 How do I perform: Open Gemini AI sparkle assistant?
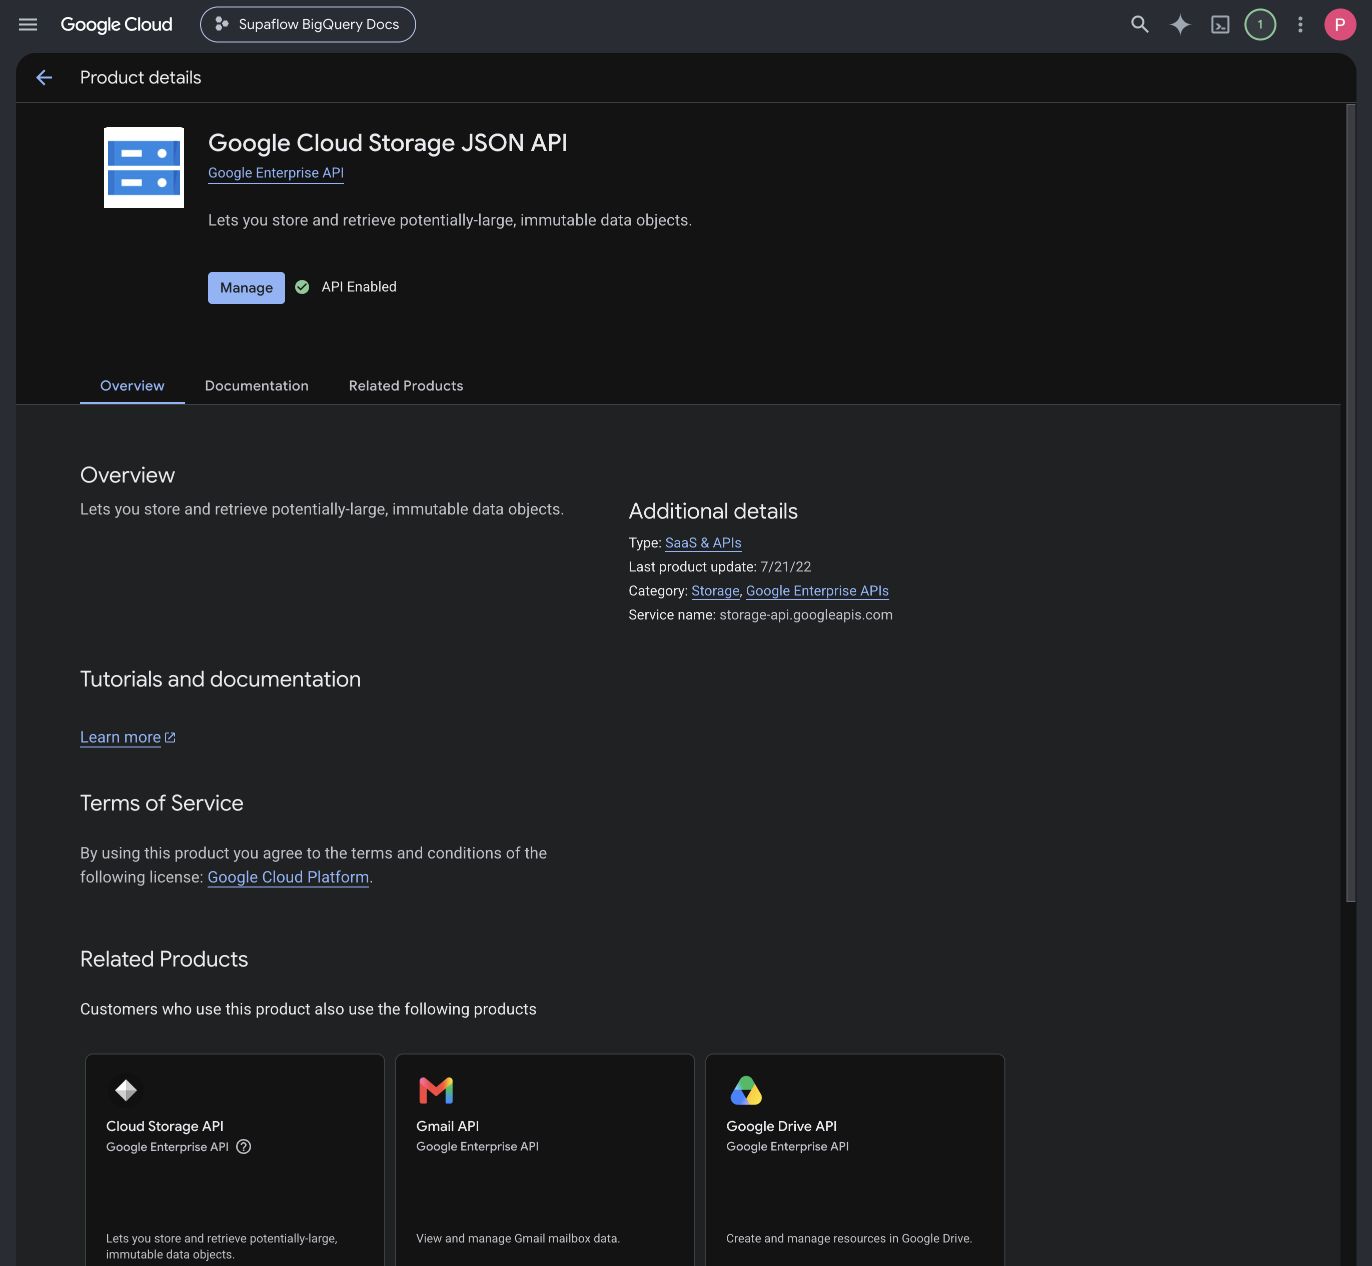click(x=1180, y=24)
